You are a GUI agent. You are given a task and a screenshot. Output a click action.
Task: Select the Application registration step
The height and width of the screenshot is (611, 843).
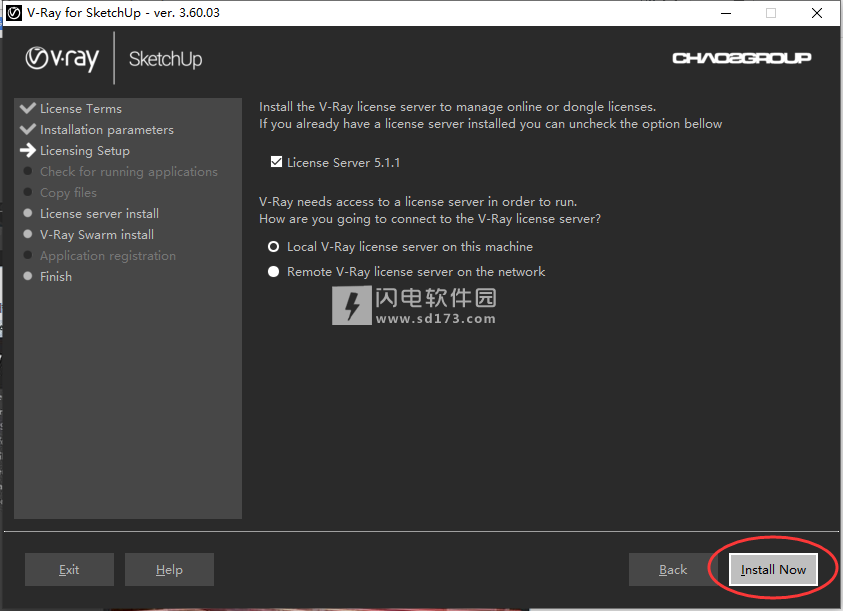pos(108,255)
